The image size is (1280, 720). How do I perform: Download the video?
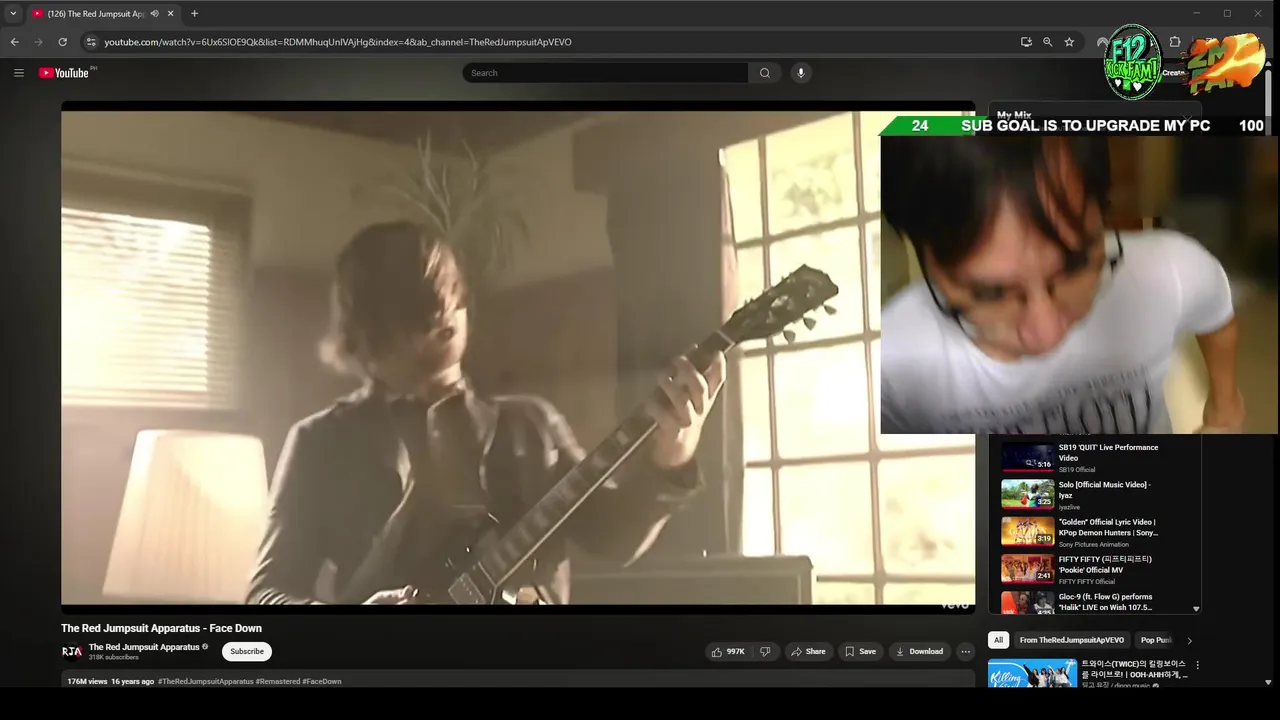tap(919, 651)
